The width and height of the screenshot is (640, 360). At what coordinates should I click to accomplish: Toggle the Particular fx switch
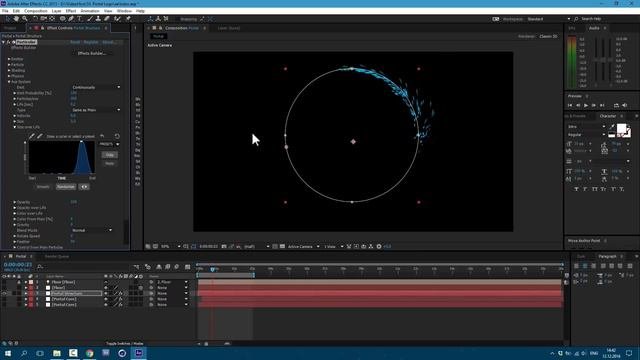[8, 42]
